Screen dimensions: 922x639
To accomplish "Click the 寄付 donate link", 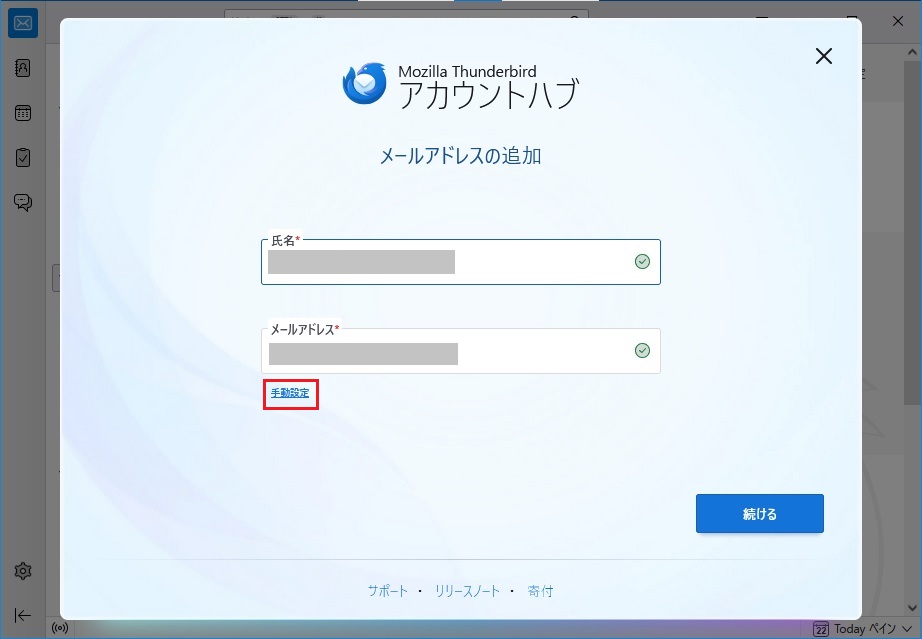I will pos(540,591).
